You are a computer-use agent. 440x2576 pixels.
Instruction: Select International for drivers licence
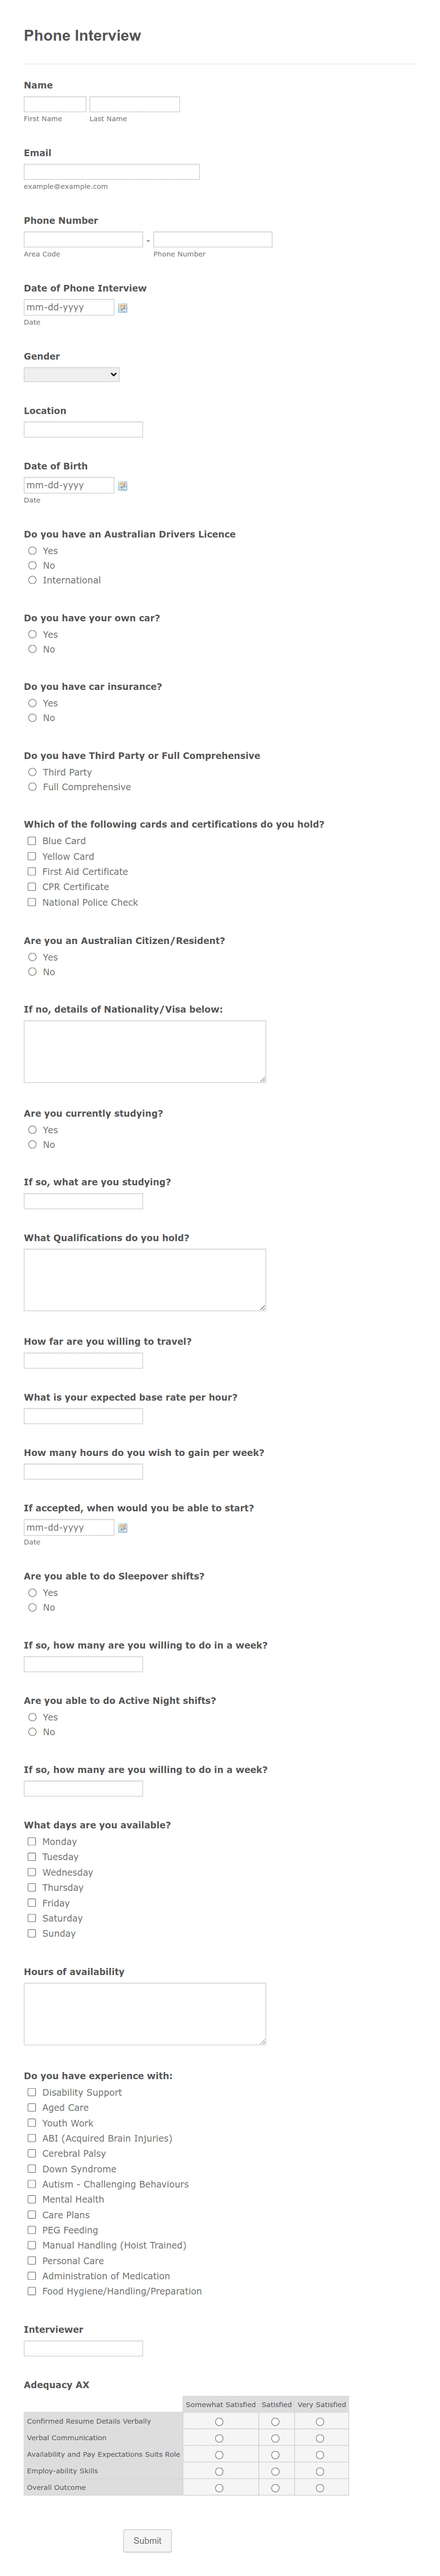33,579
